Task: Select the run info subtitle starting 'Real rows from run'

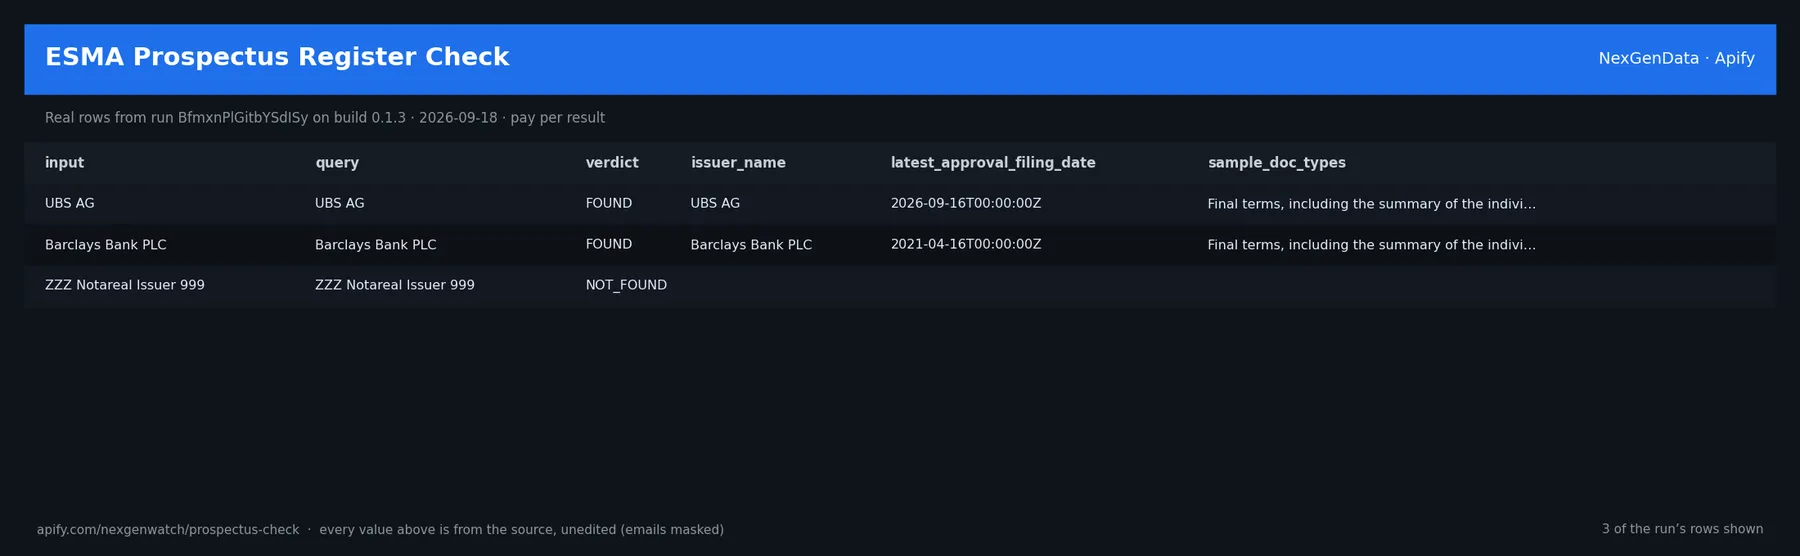Action: 325,118
